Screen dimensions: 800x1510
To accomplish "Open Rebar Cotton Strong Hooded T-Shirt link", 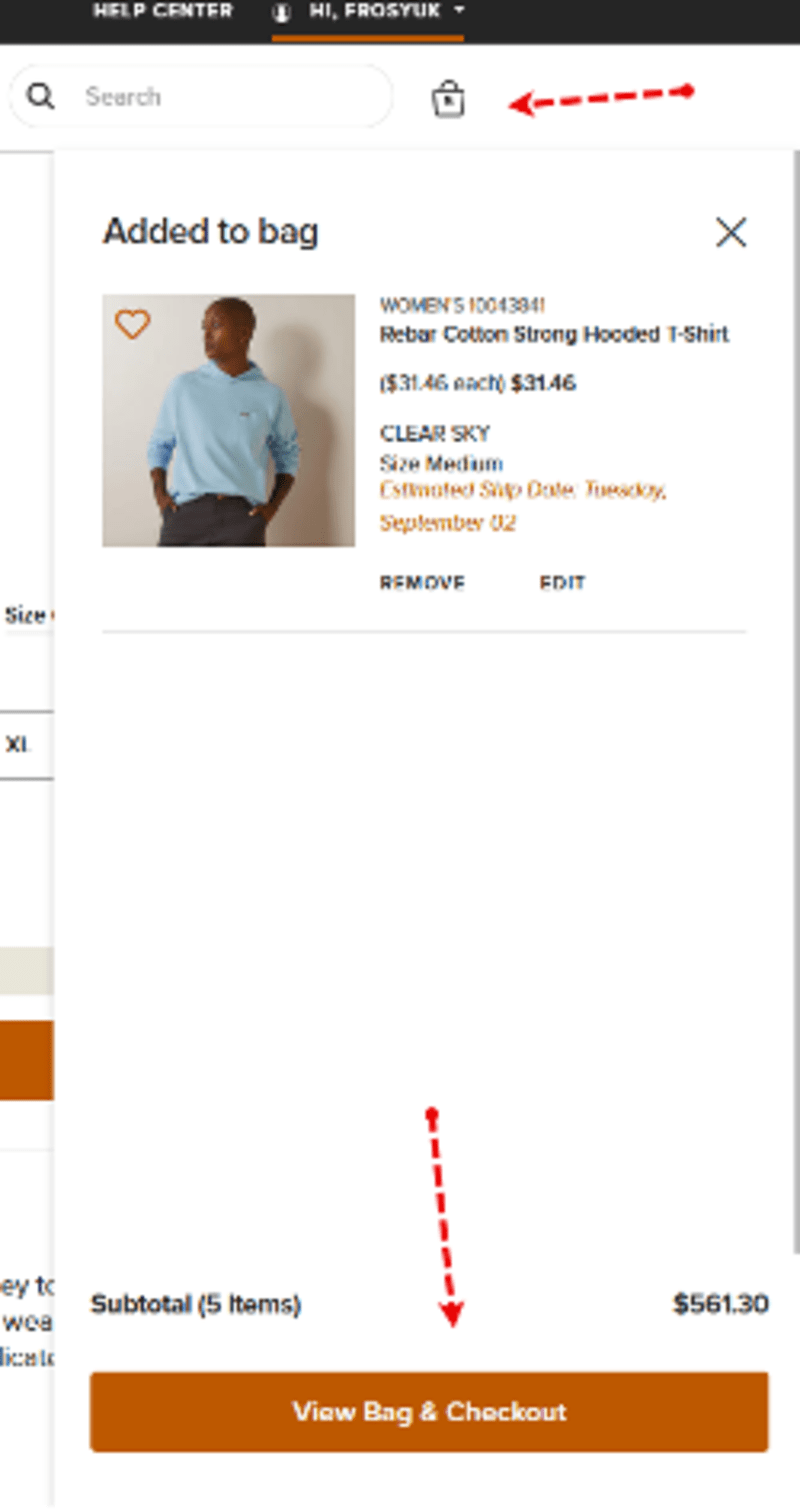I will coord(554,335).
